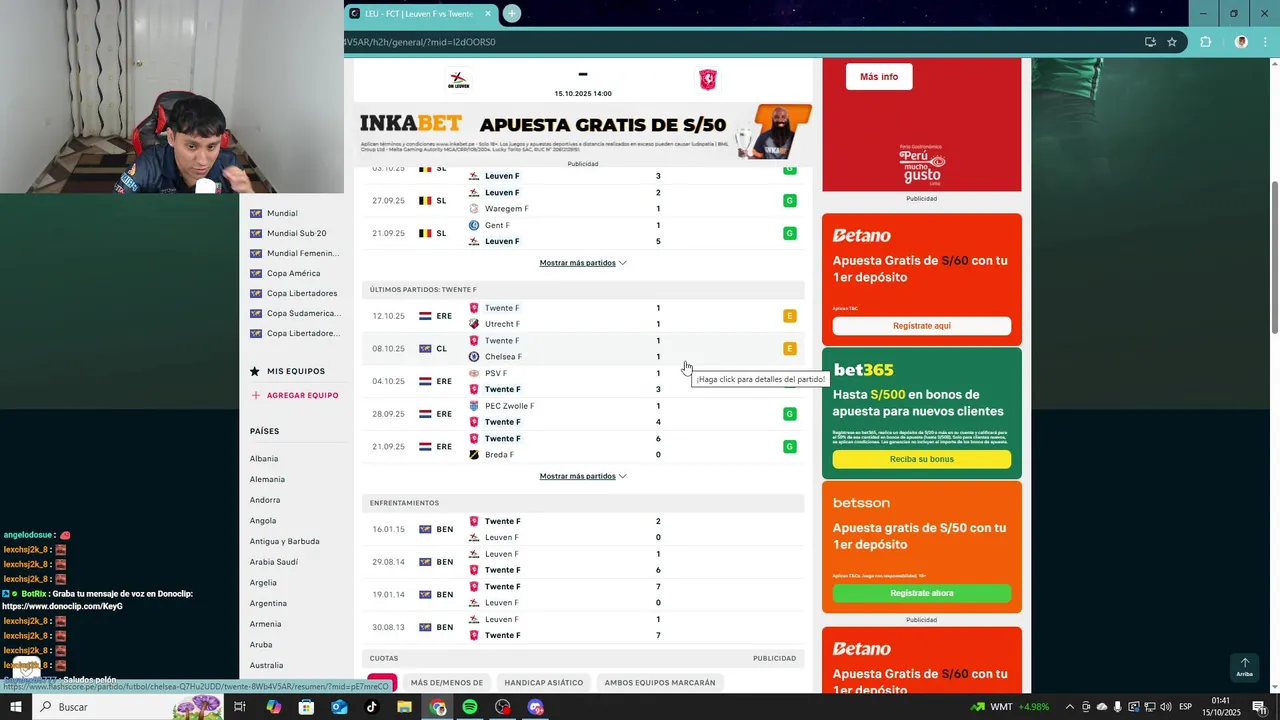
Task: Open the Twente F vs Breda F match
Action: [583, 446]
